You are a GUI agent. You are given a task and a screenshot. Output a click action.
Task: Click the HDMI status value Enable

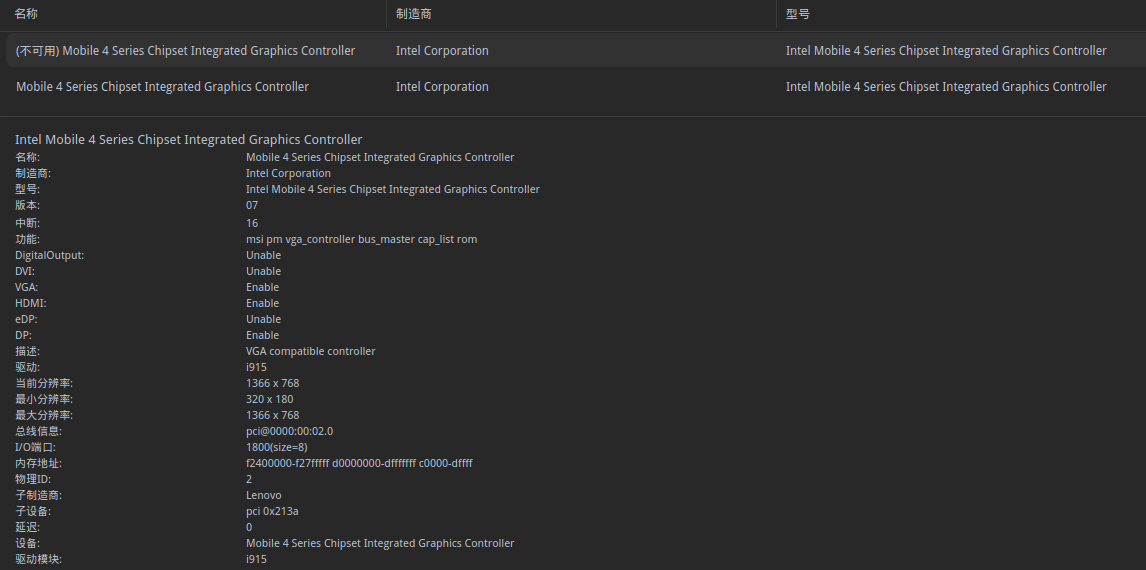pyautogui.click(x=263, y=303)
